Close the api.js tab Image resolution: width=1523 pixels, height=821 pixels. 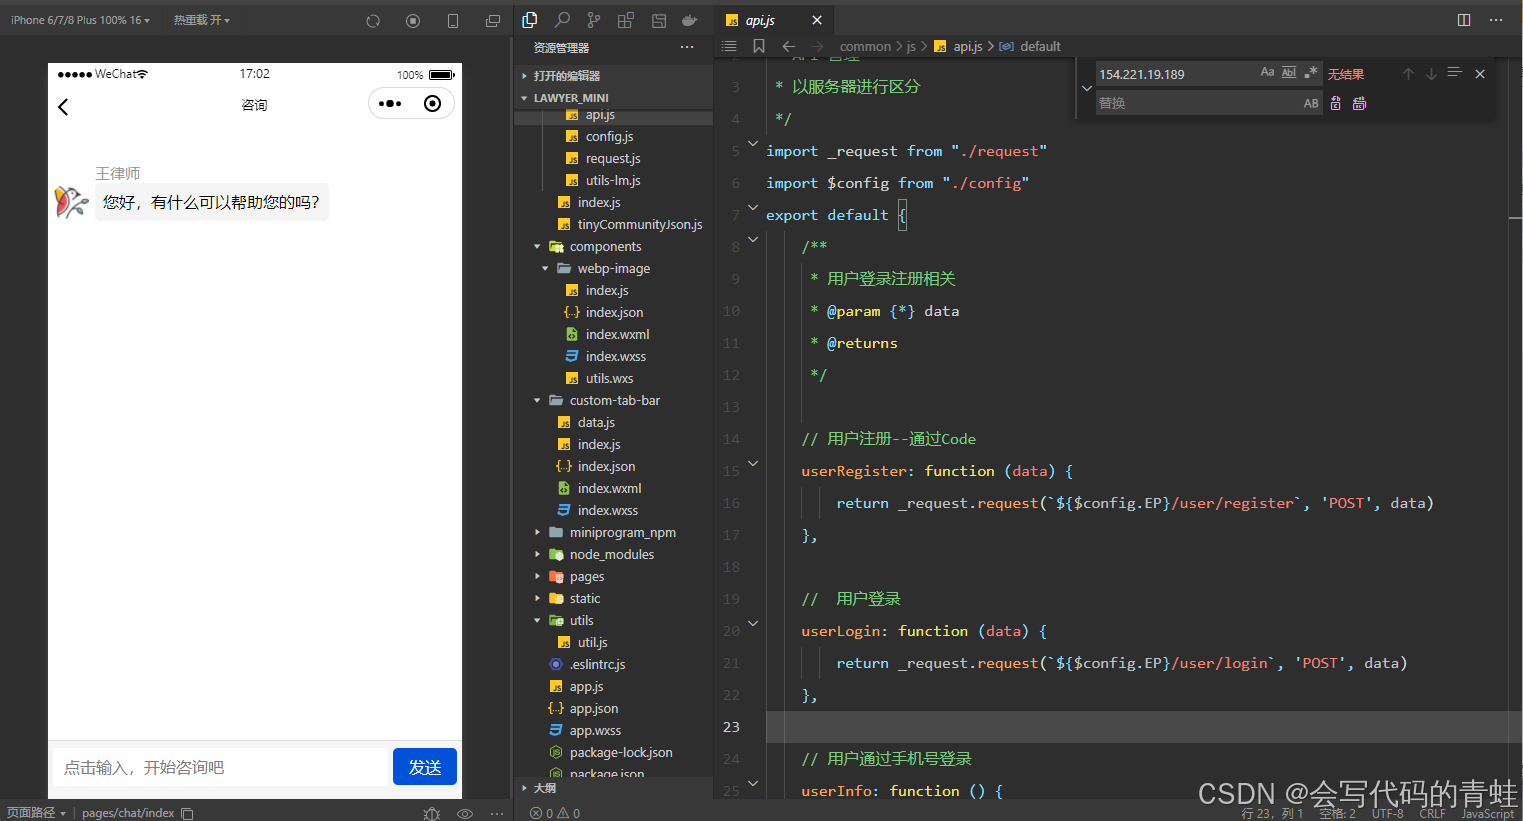[817, 20]
